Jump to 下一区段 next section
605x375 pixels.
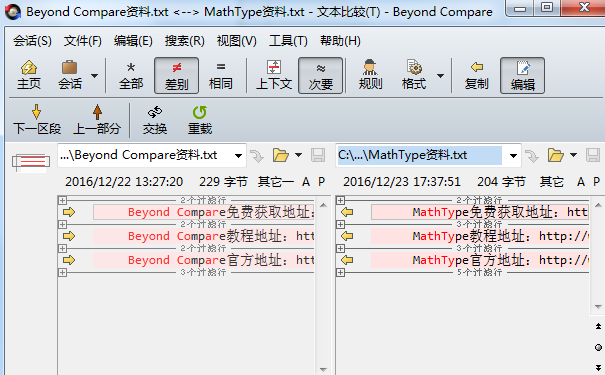click(37, 120)
